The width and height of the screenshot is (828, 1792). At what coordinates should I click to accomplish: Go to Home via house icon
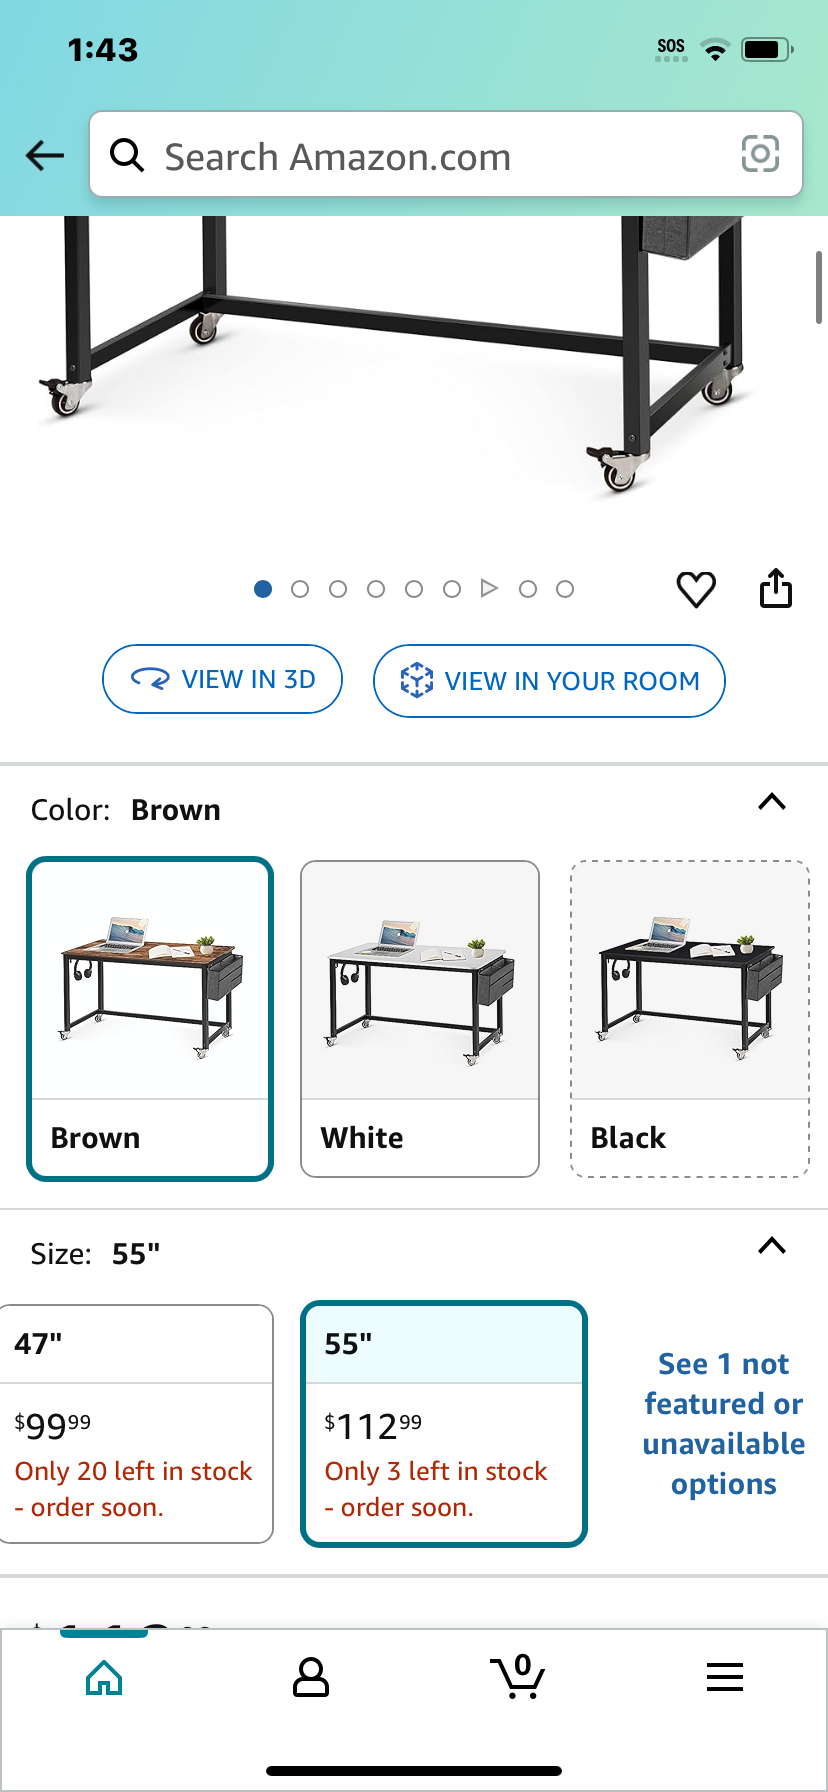104,1677
